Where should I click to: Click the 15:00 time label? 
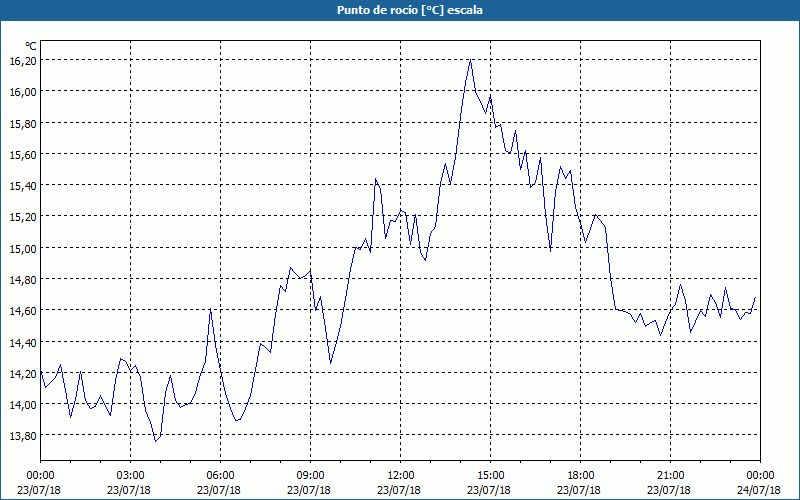[490, 476]
